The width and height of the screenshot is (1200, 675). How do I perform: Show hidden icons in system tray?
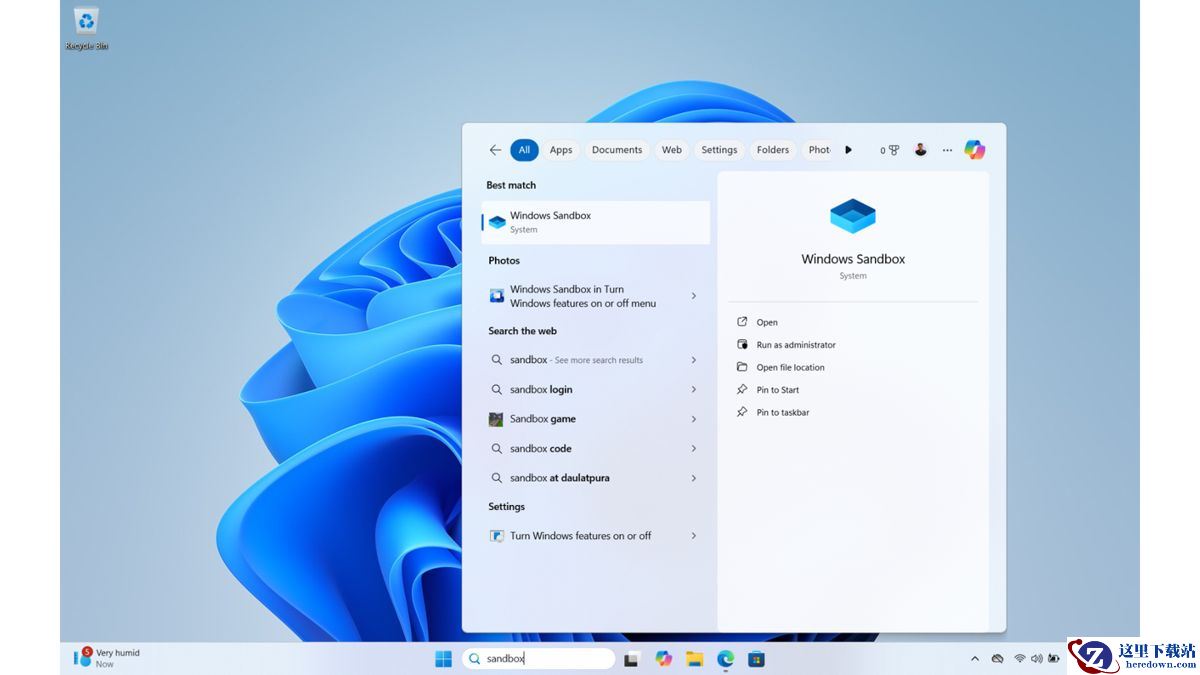(975, 658)
